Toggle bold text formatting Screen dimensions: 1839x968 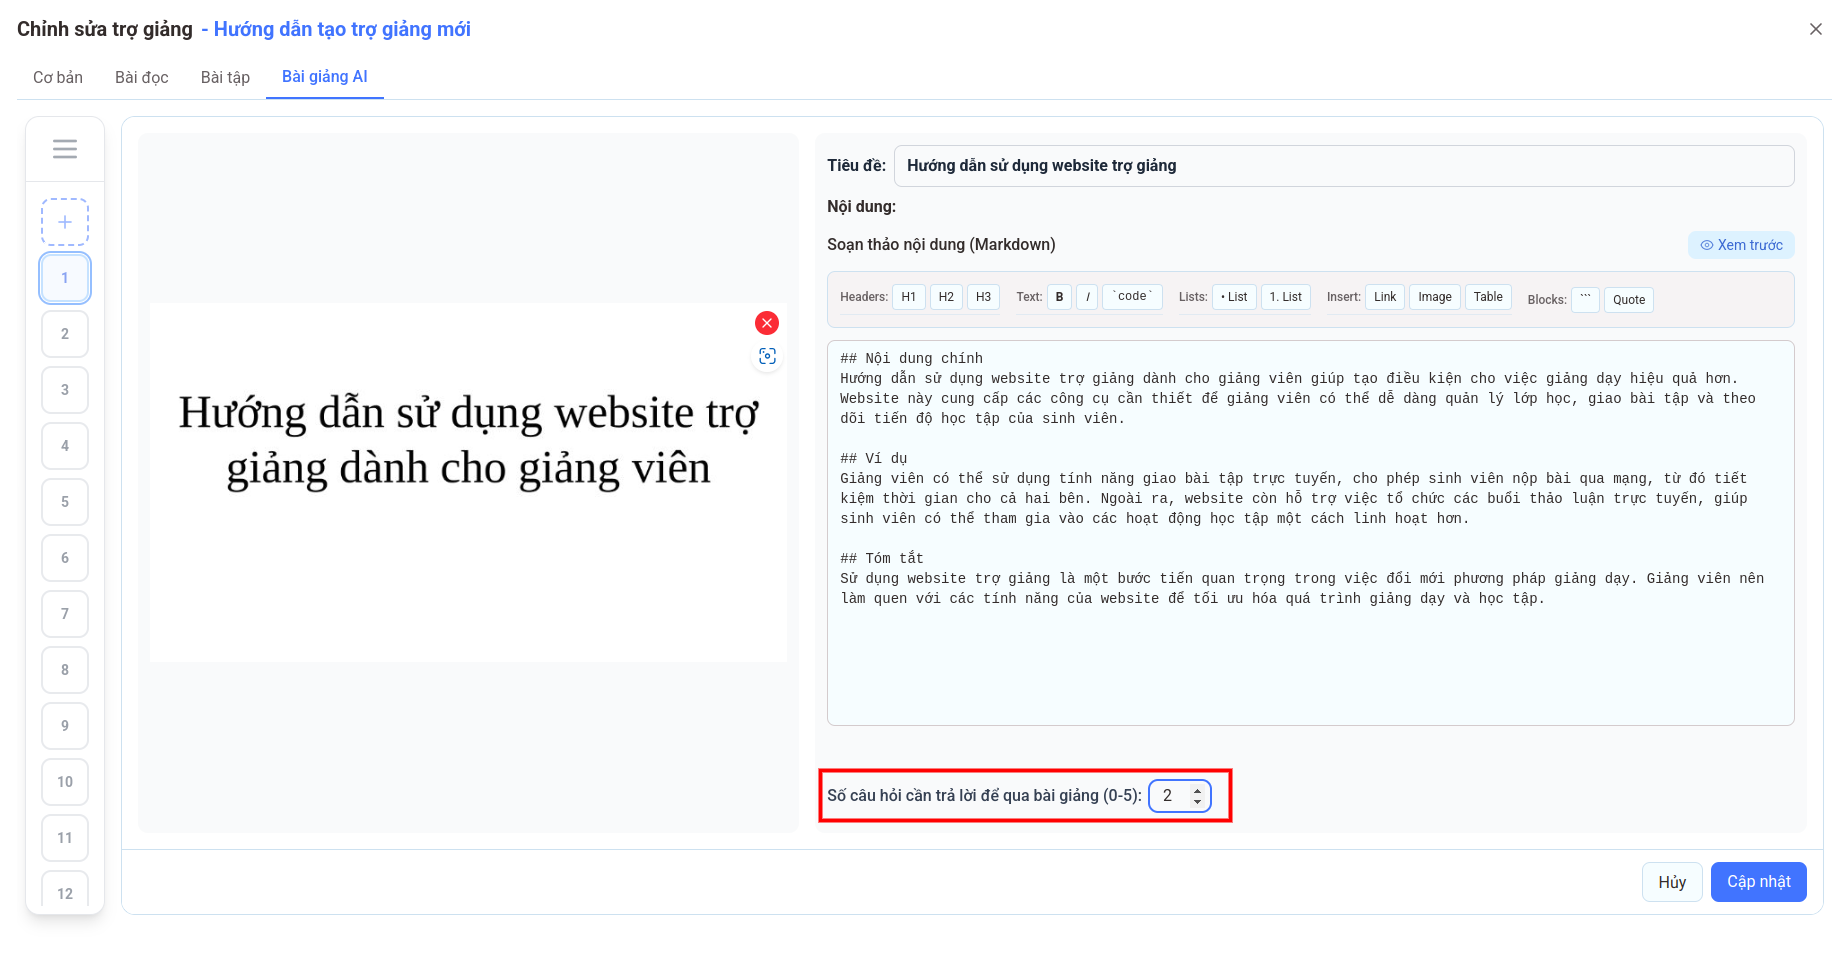click(x=1059, y=296)
